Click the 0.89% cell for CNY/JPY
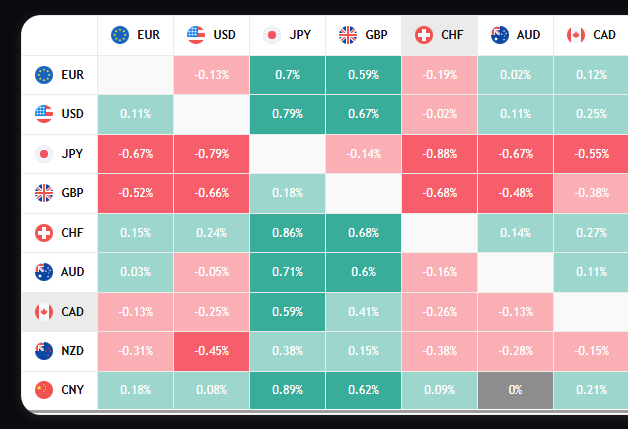 287,390
